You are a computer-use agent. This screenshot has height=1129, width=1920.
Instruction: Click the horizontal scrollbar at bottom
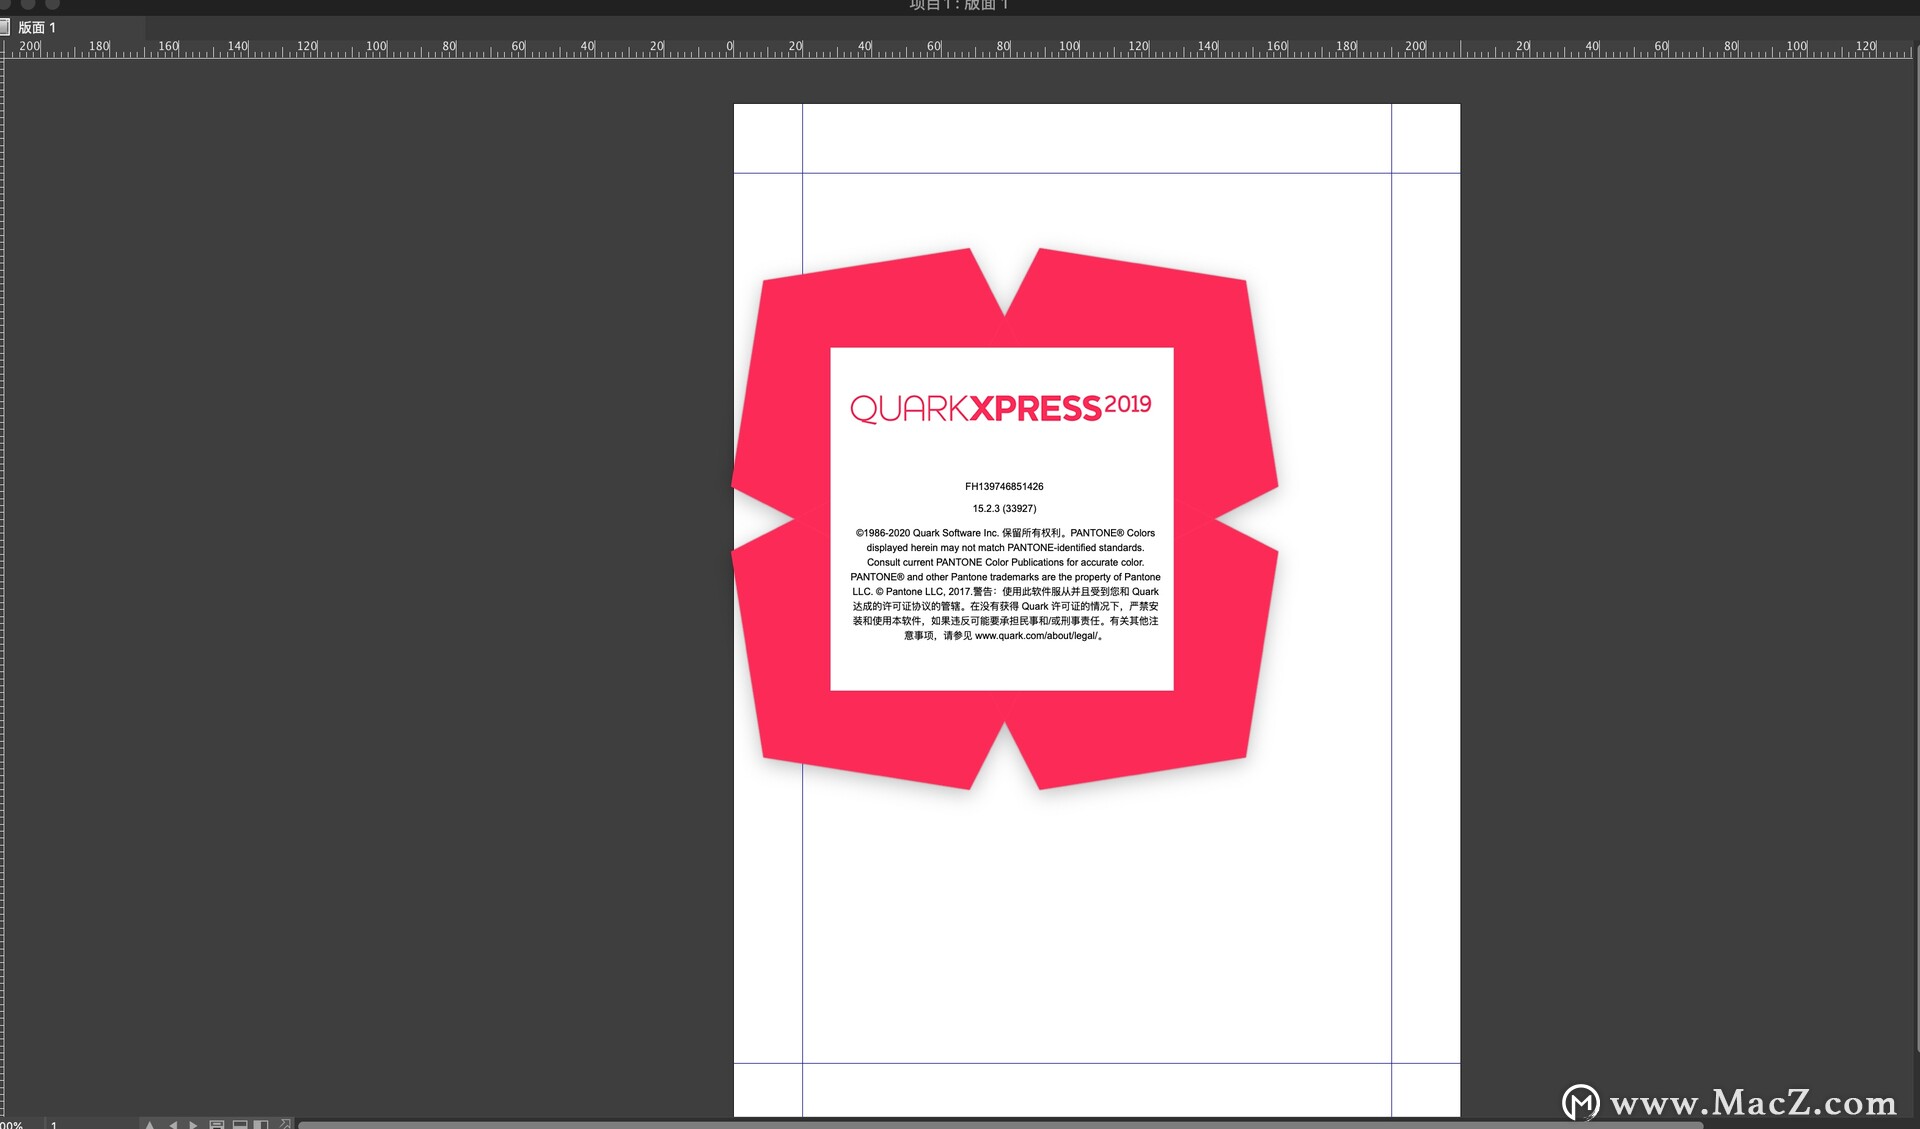pyautogui.click(x=1000, y=1125)
